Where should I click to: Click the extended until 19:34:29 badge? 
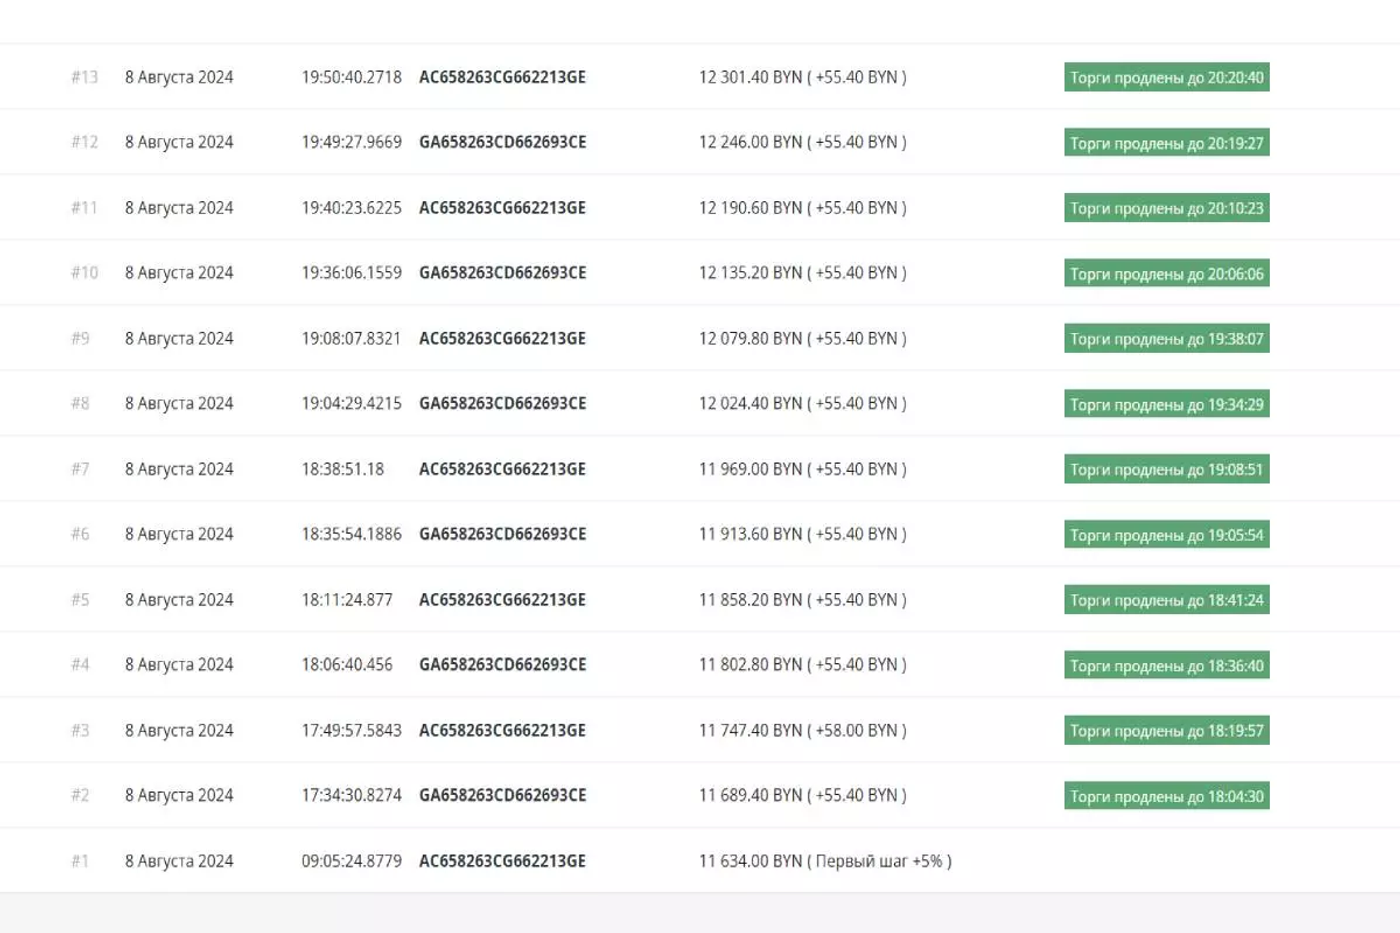[x=1167, y=404]
